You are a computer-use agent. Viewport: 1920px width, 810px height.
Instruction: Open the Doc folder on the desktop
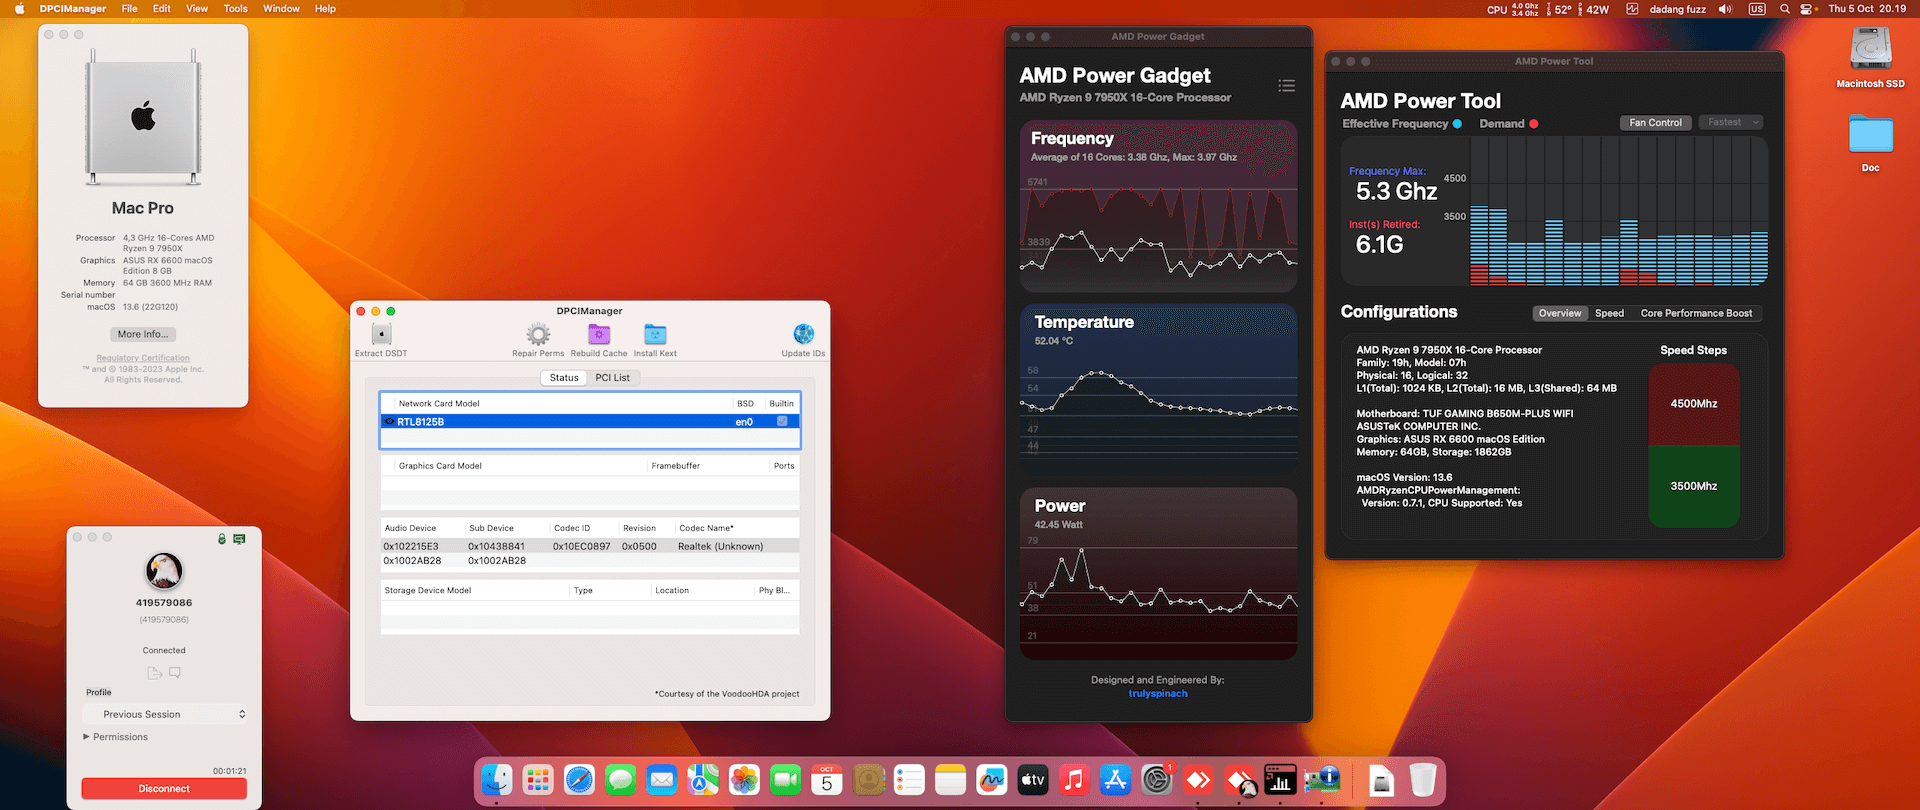pyautogui.click(x=1870, y=134)
